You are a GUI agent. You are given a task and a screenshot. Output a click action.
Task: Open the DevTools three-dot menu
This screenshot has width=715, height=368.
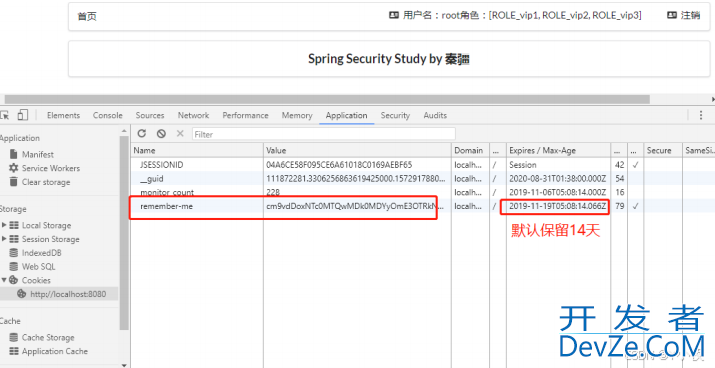click(x=701, y=115)
